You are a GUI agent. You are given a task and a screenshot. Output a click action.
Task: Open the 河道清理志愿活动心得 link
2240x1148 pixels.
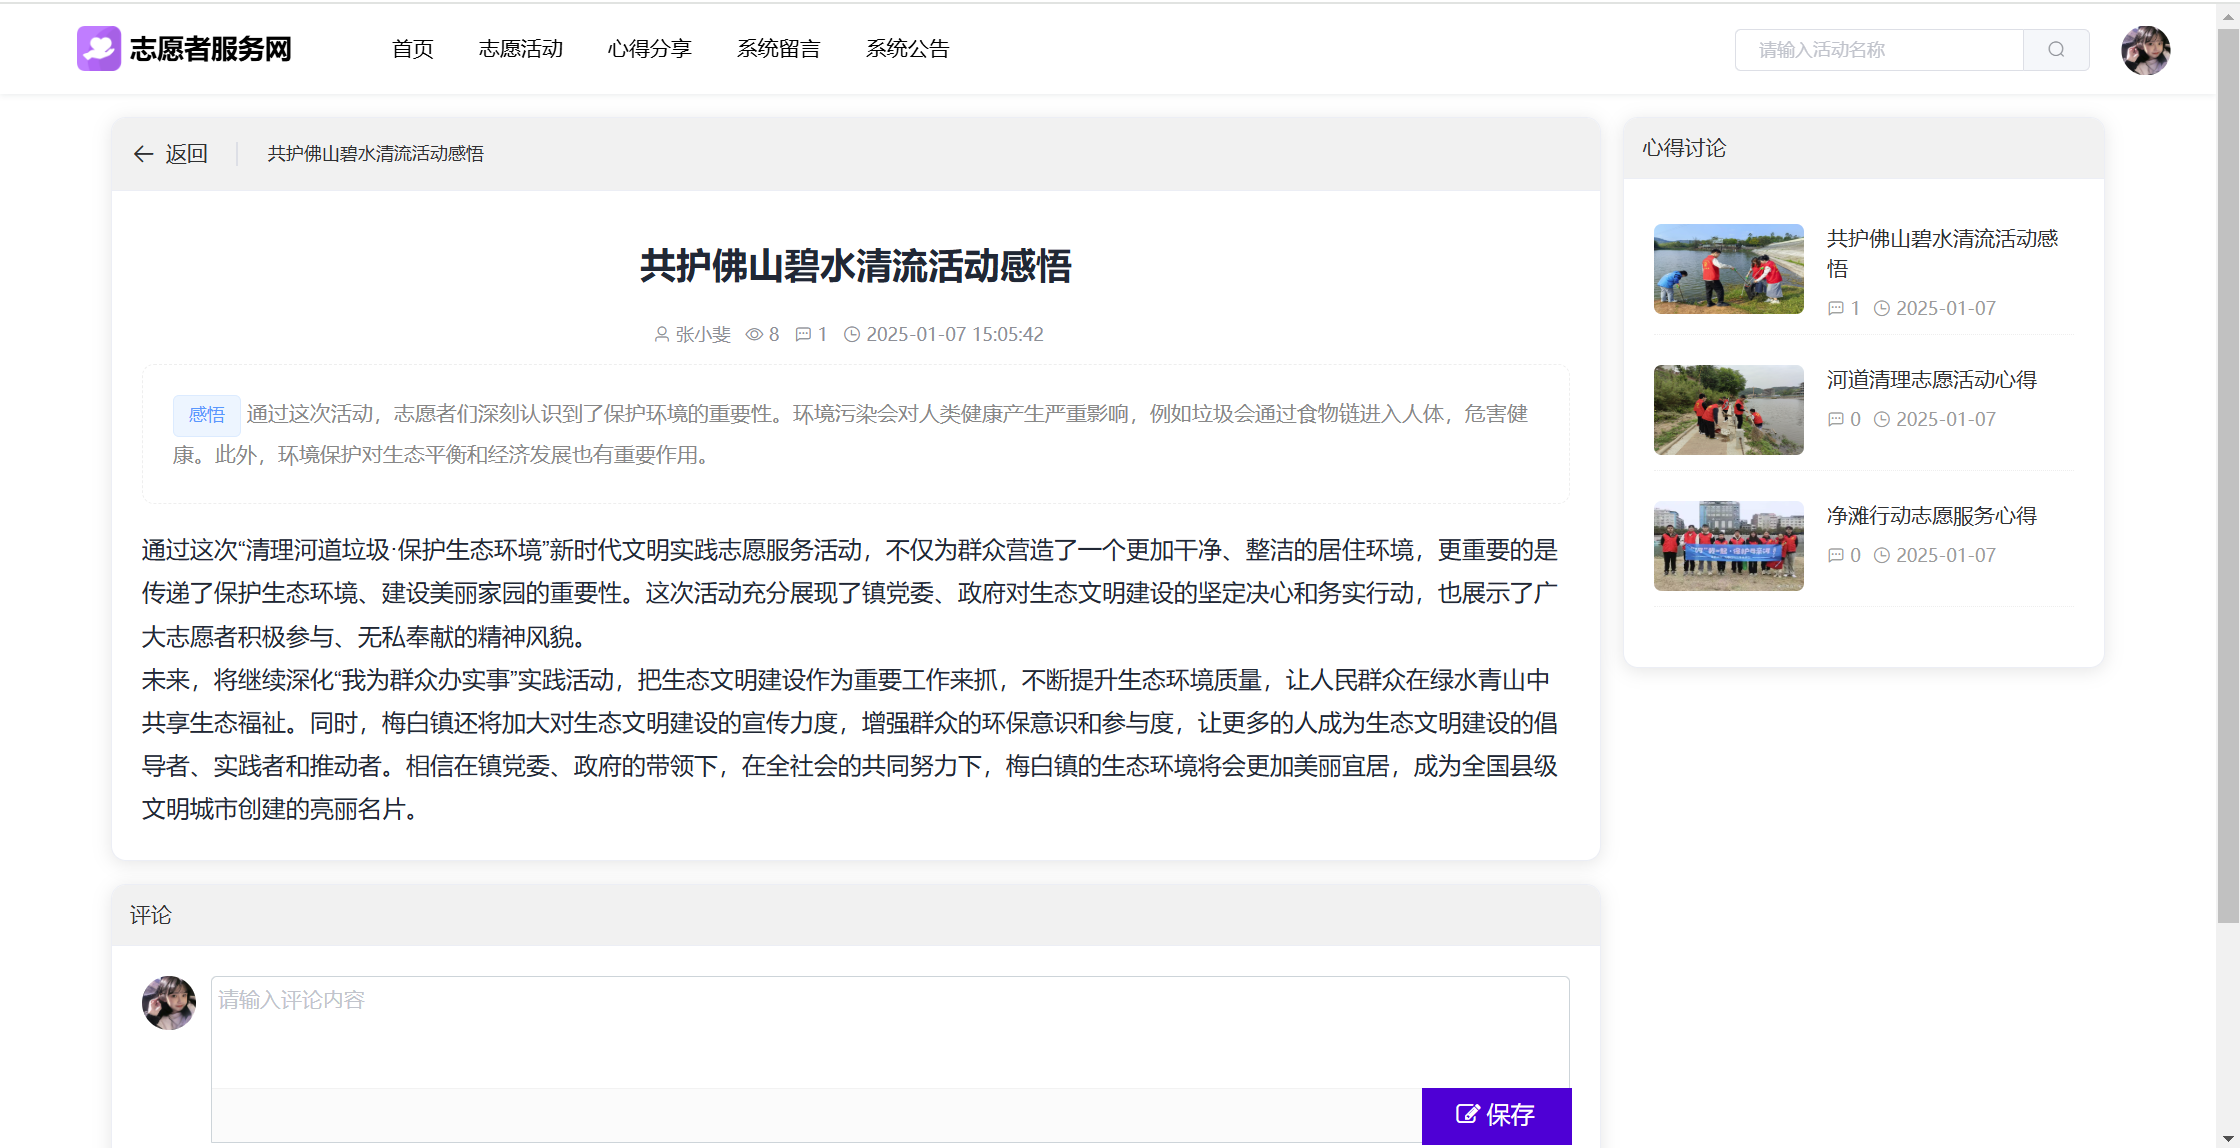(x=1931, y=380)
